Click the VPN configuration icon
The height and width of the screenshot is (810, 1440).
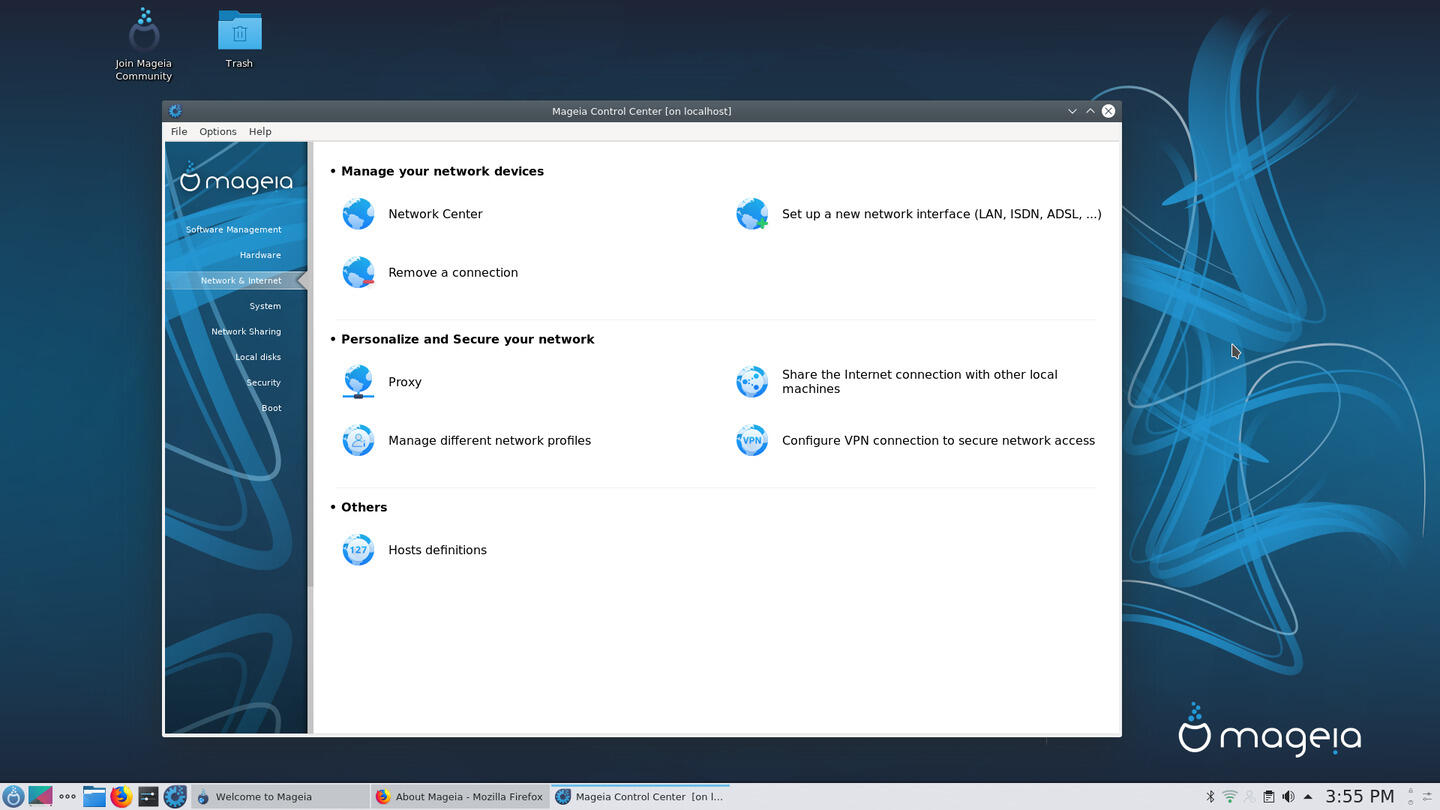[752, 440]
